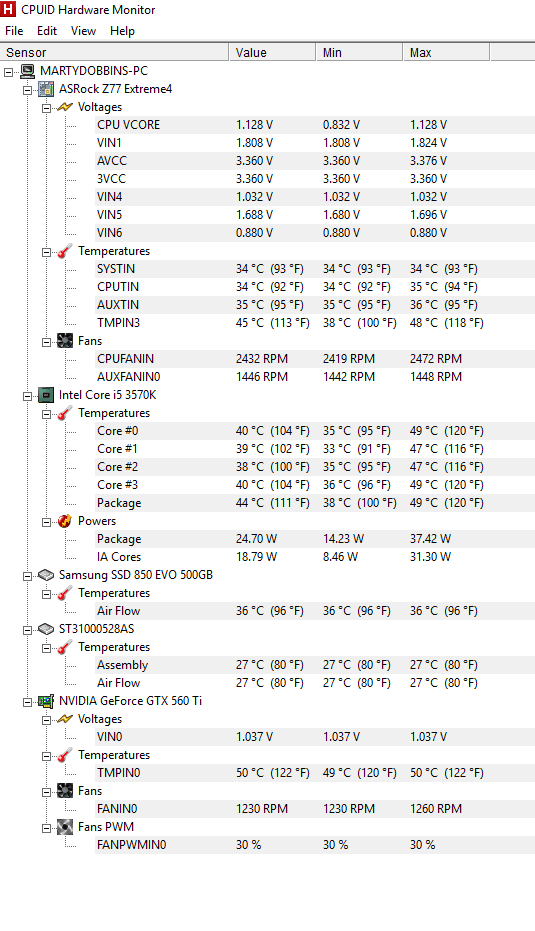Click the flame icon beside Powers
This screenshot has width=535, height=931.
pos(65,521)
